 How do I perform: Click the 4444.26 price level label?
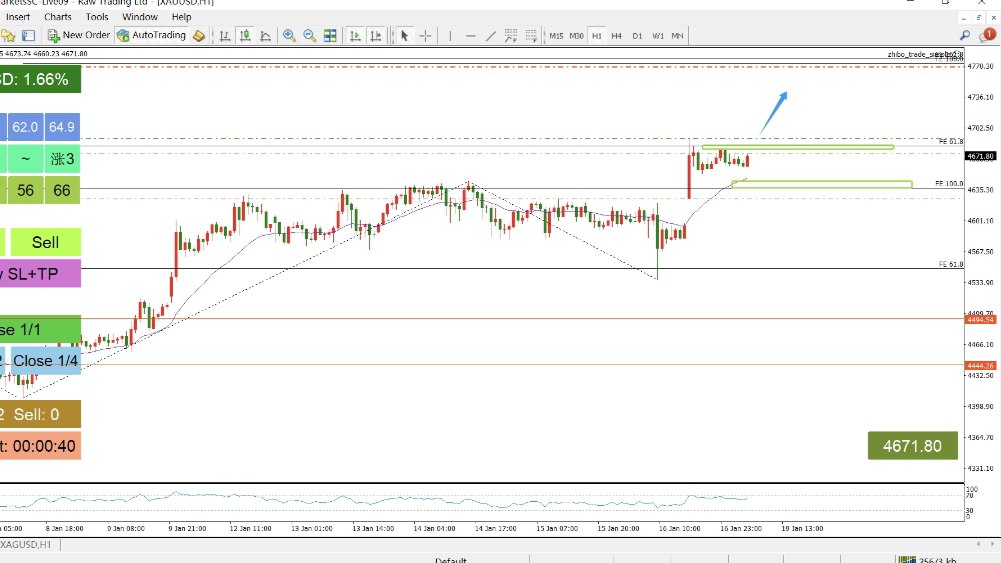point(980,366)
